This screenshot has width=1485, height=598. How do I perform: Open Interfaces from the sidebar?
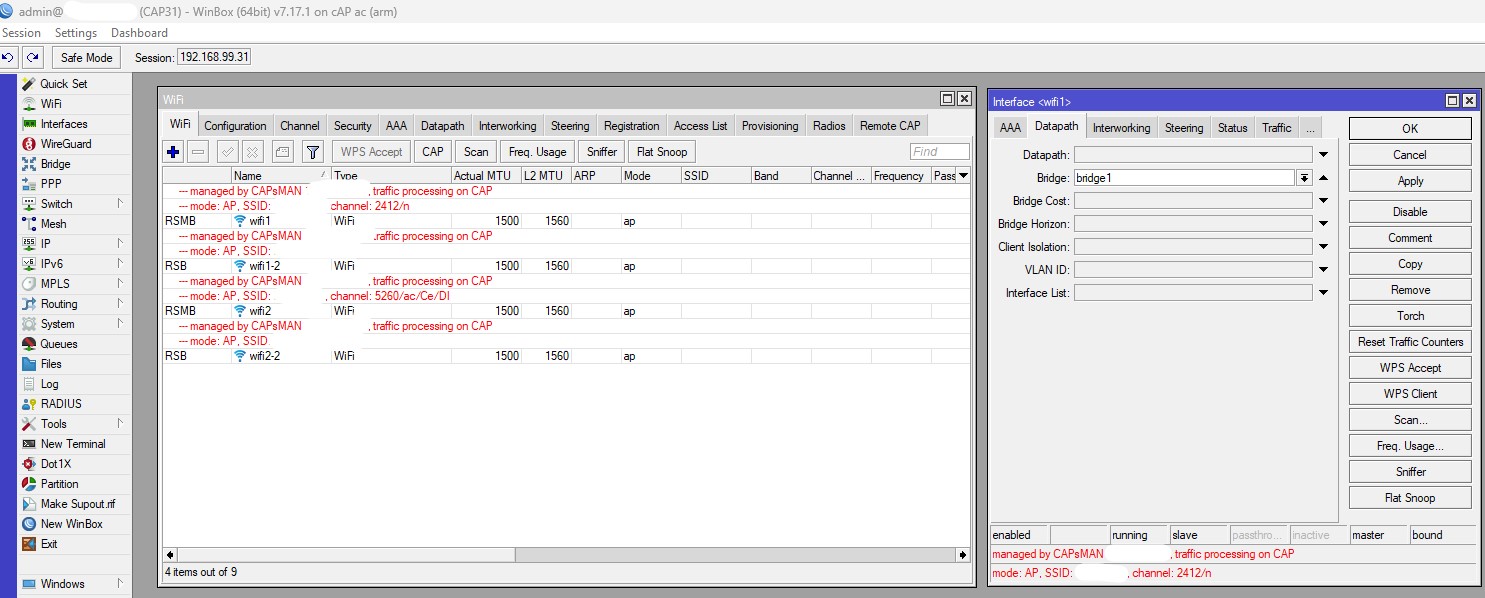(x=64, y=124)
